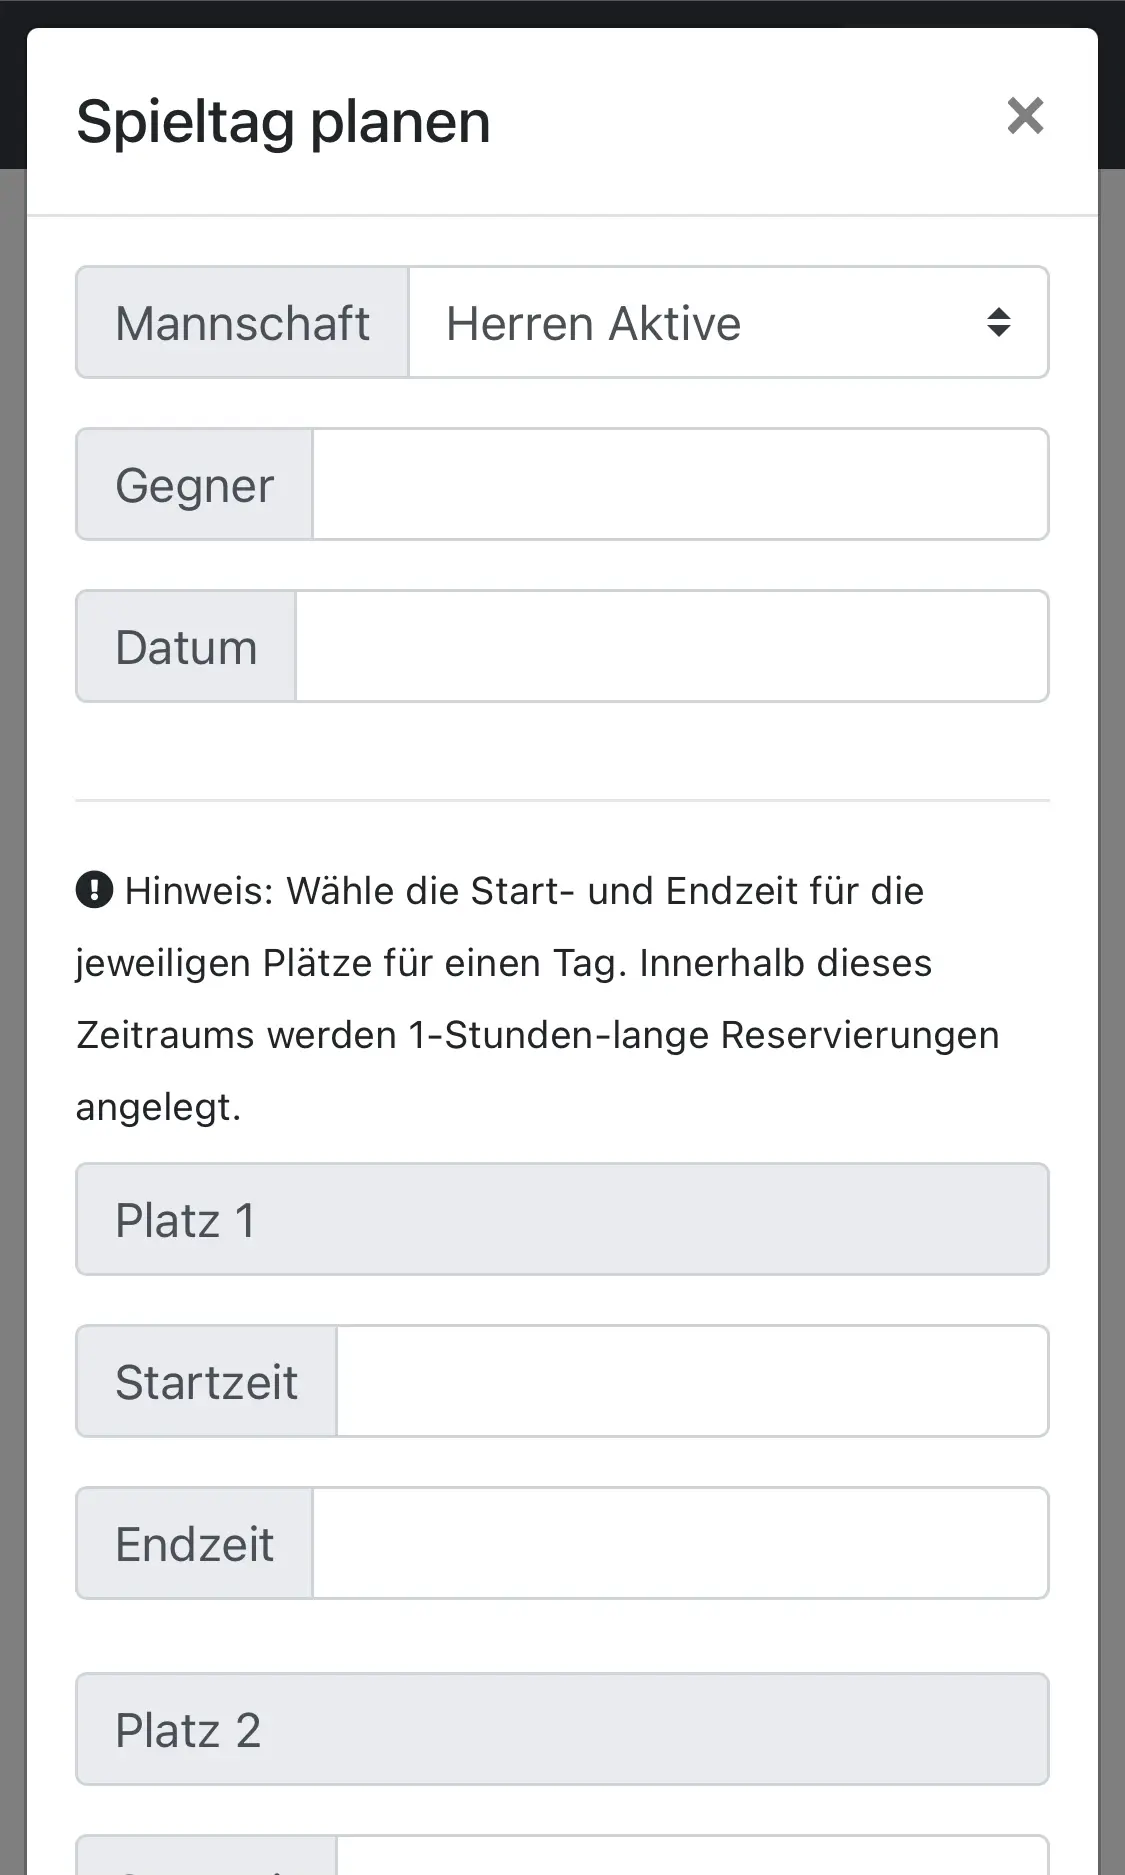Select the Platz 1 header row
Screen dimensions: 1125x1875
pos(562,1220)
